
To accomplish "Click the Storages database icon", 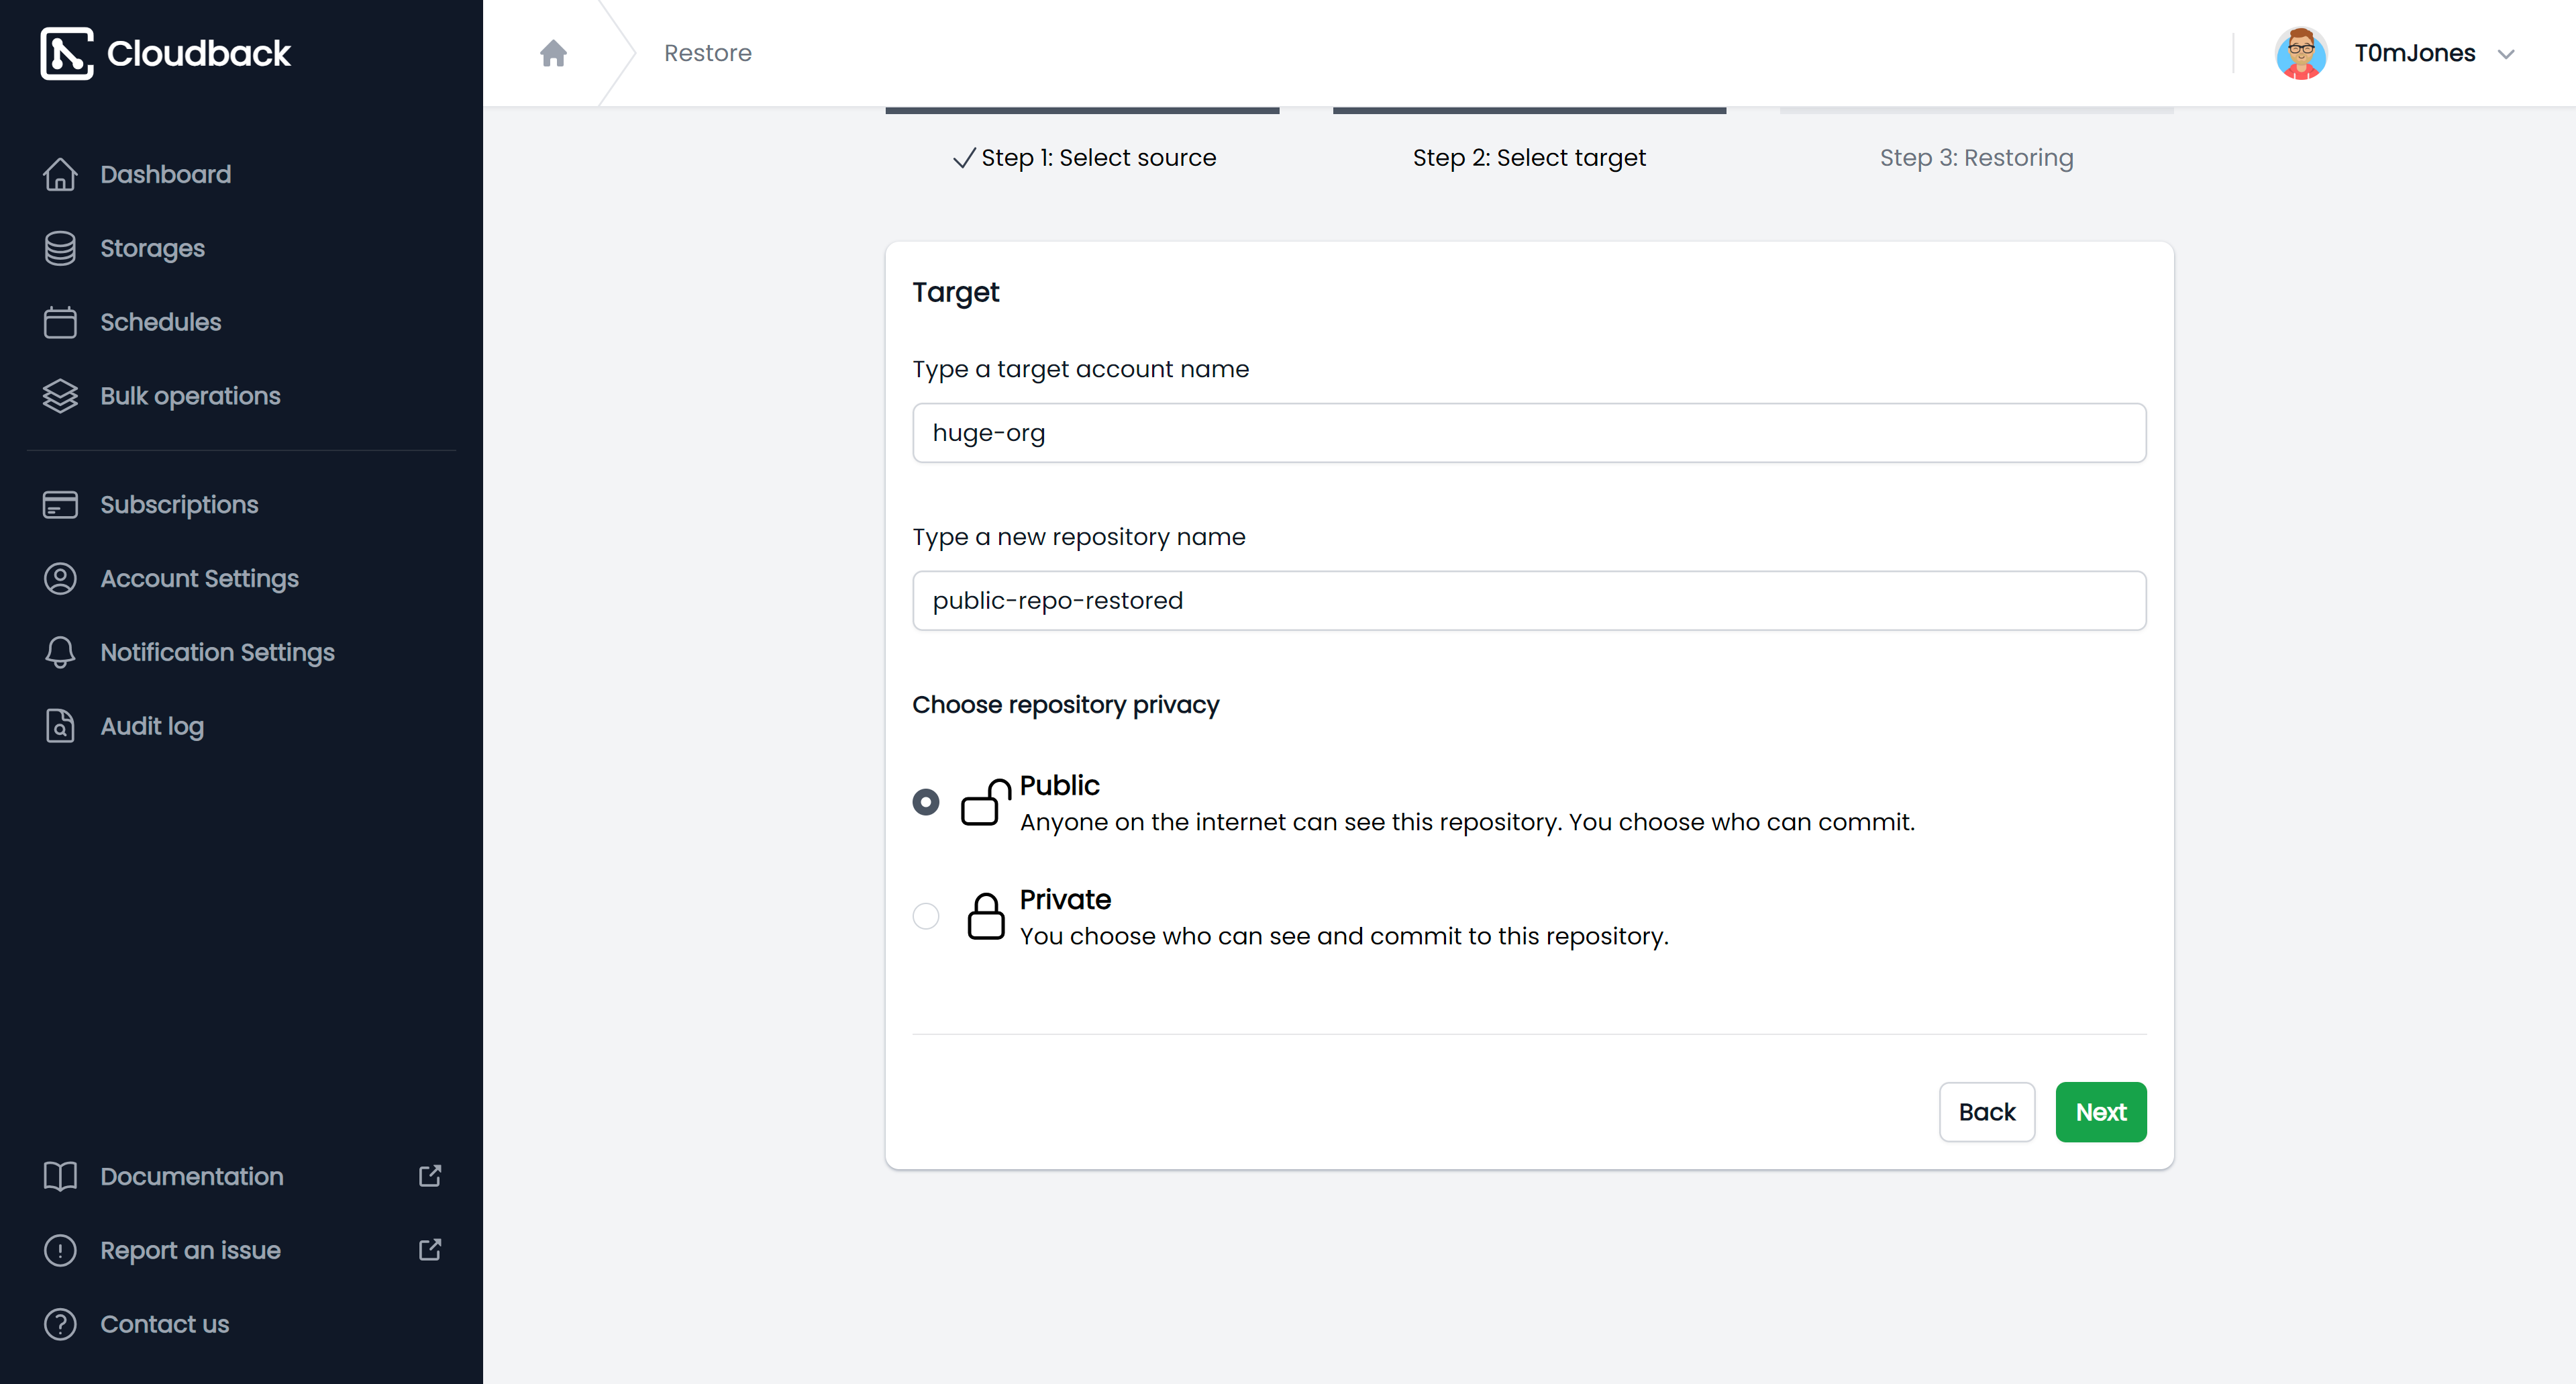I will (60, 248).
